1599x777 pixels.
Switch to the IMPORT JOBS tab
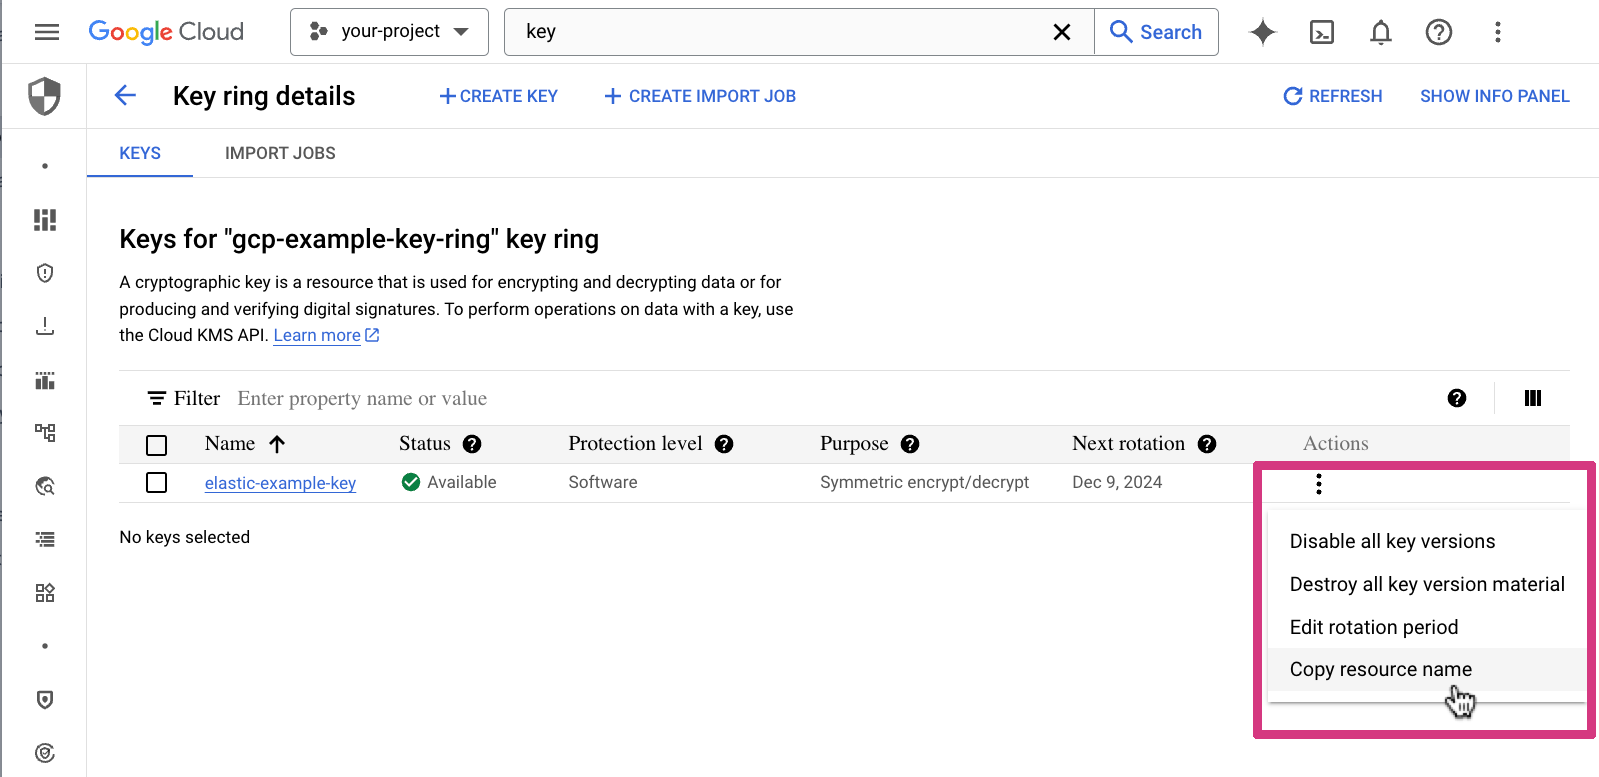[280, 153]
